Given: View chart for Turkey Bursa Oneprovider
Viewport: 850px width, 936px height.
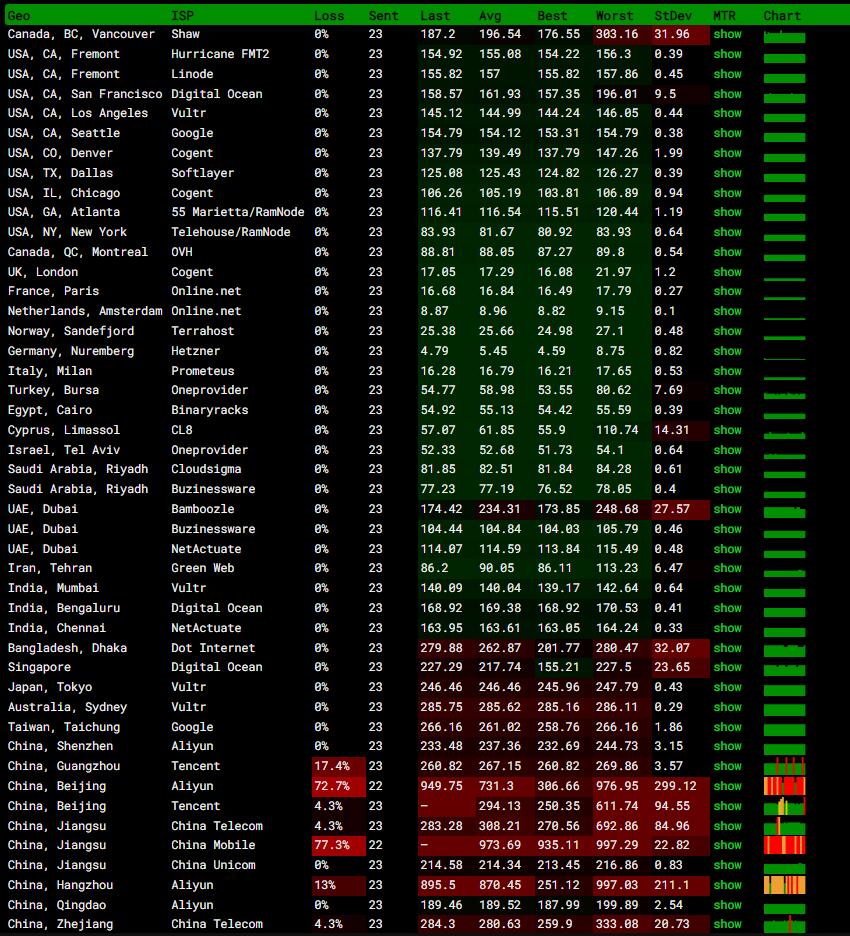Looking at the screenshot, I should (x=784, y=395).
